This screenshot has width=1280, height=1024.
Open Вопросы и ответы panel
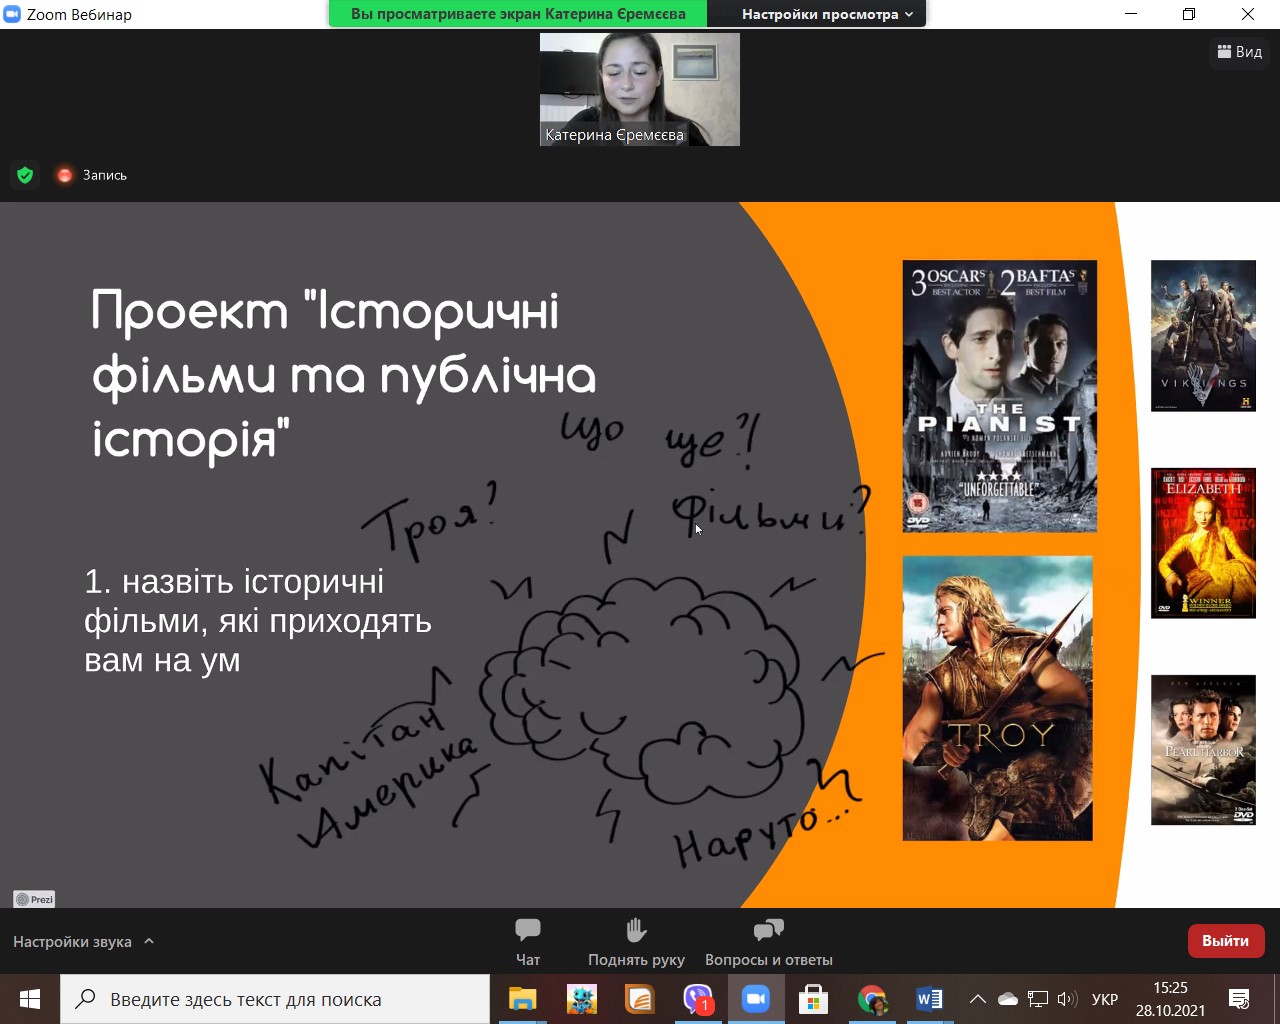click(x=768, y=941)
